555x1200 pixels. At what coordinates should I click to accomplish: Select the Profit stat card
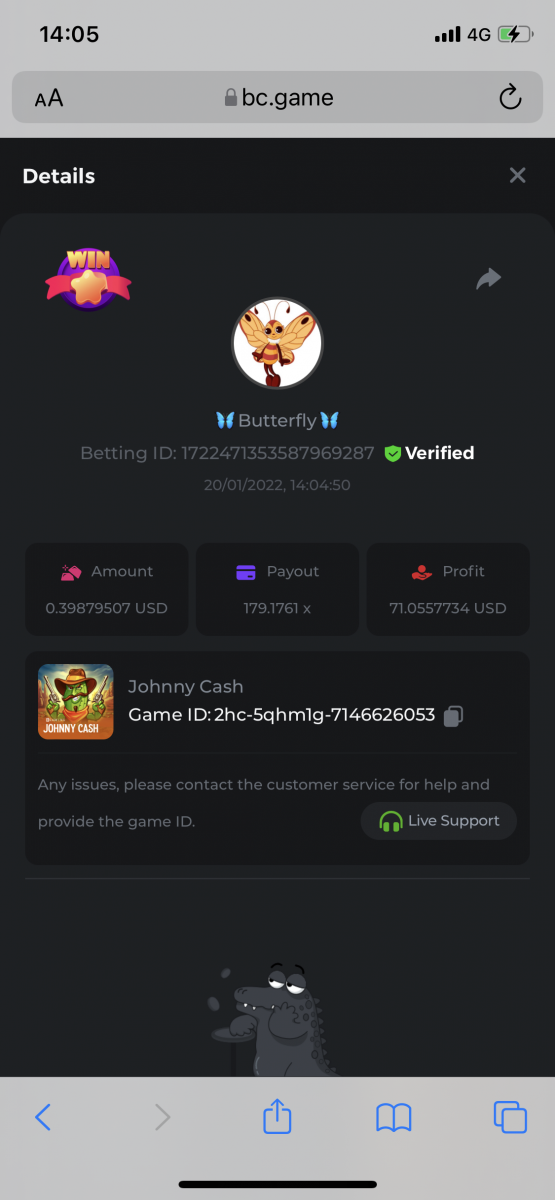point(448,589)
